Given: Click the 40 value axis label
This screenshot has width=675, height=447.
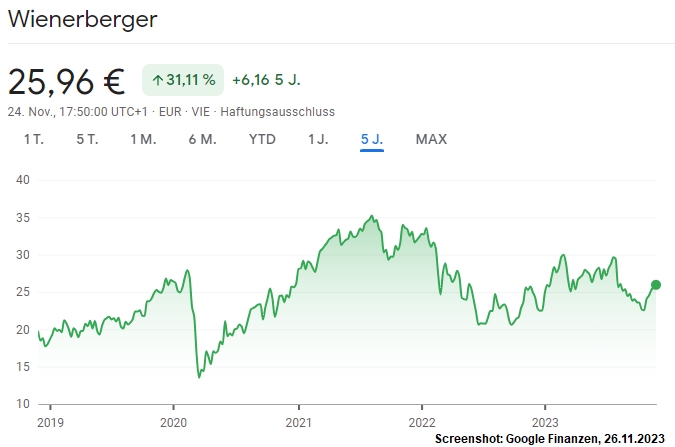Looking at the screenshot, I should pyautogui.click(x=23, y=180).
